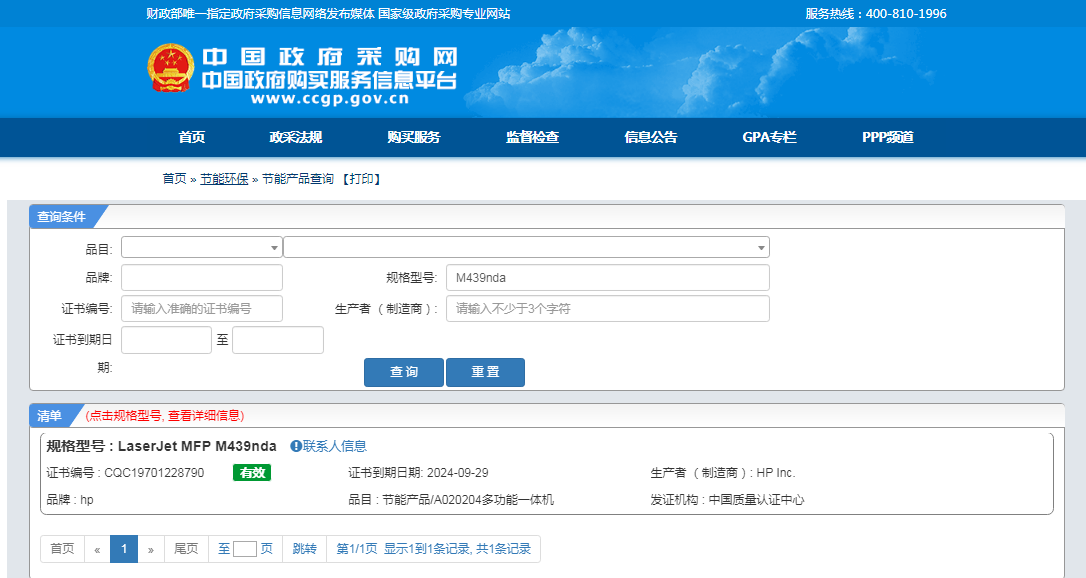Open the 首页 navigation menu item
This screenshot has height=578, width=1086.
click(x=192, y=137)
